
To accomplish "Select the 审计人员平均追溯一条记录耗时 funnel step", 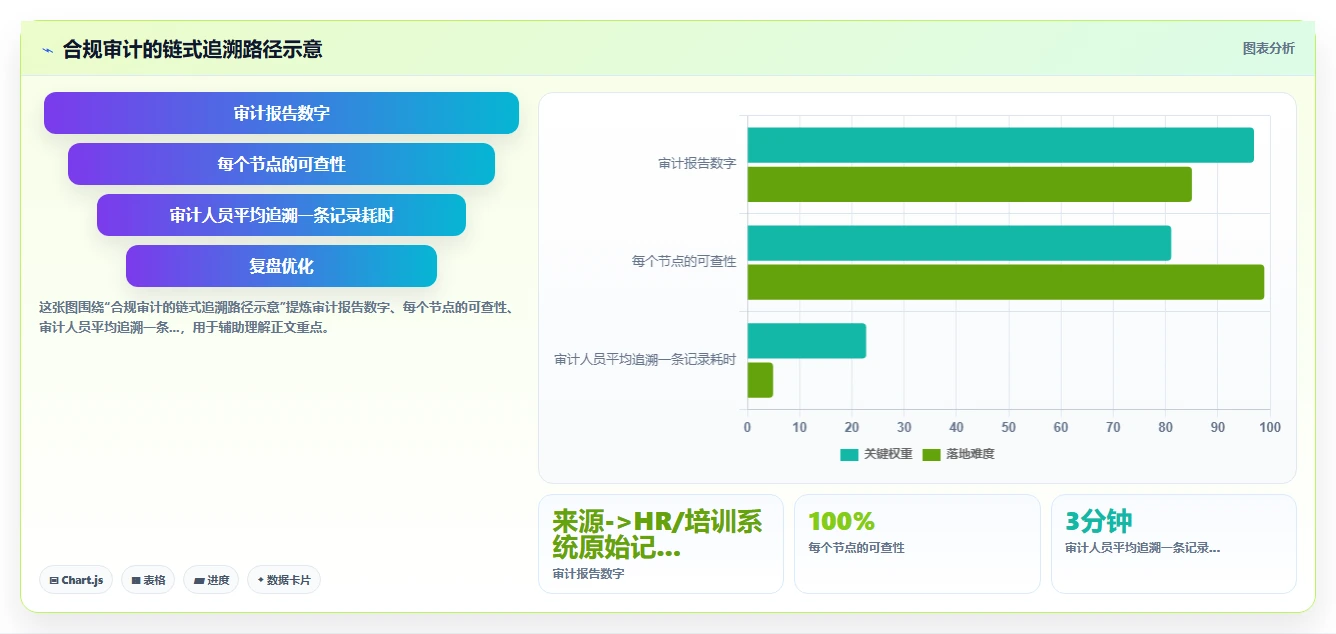I will point(281,215).
